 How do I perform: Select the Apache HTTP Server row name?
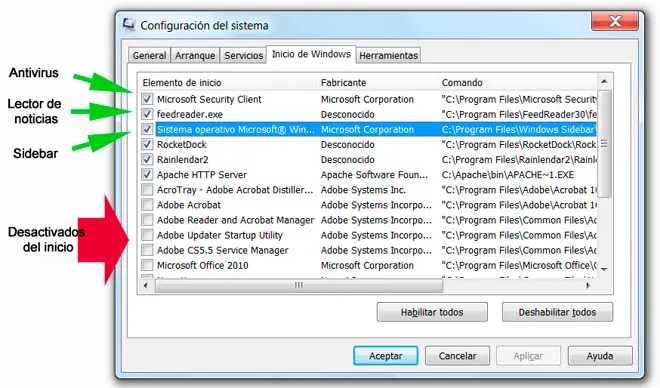pos(202,175)
